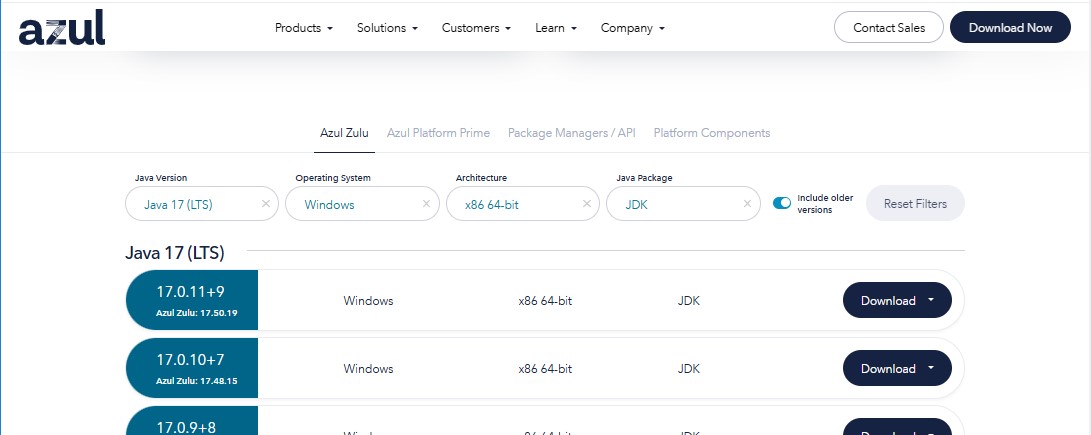Viewport: 1091px width, 435px height.
Task: Click the 17.0.11+9 version badge
Action: (x=192, y=300)
